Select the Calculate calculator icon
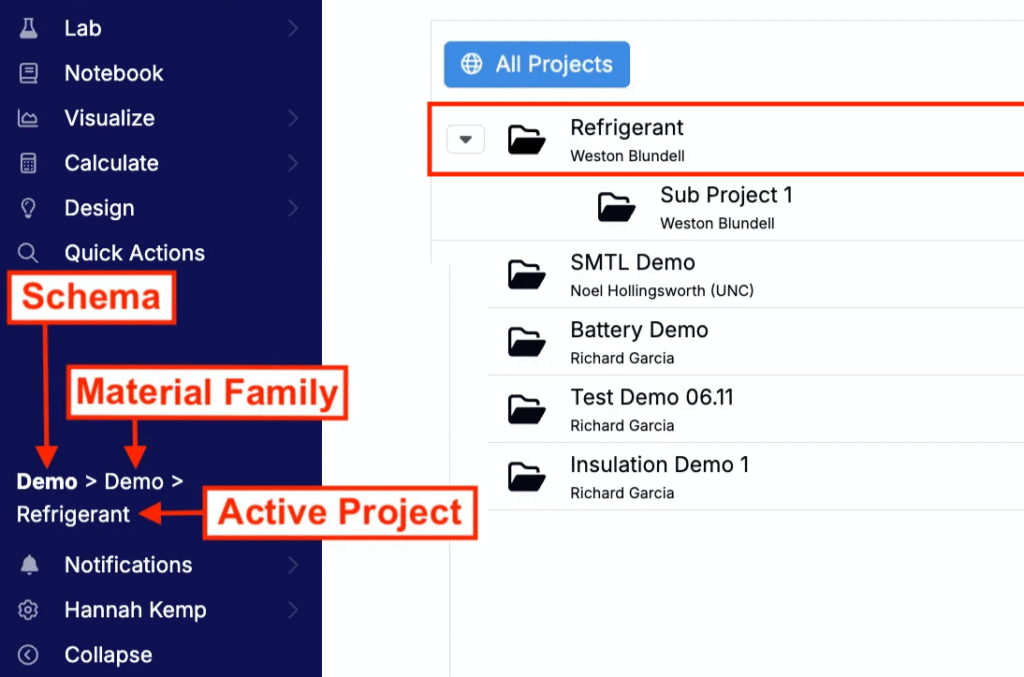1024x677 pixels. pos(28,163)
